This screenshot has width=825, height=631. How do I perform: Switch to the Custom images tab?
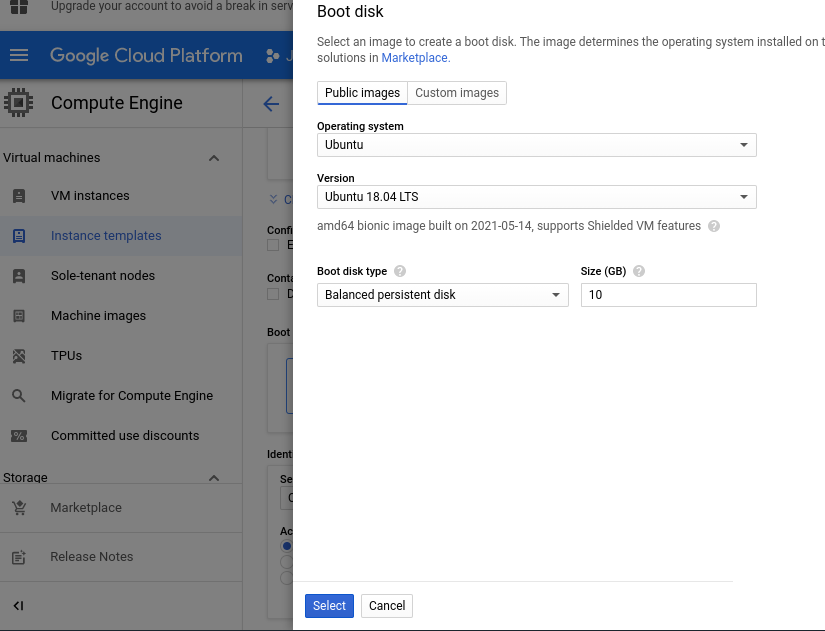457,93
